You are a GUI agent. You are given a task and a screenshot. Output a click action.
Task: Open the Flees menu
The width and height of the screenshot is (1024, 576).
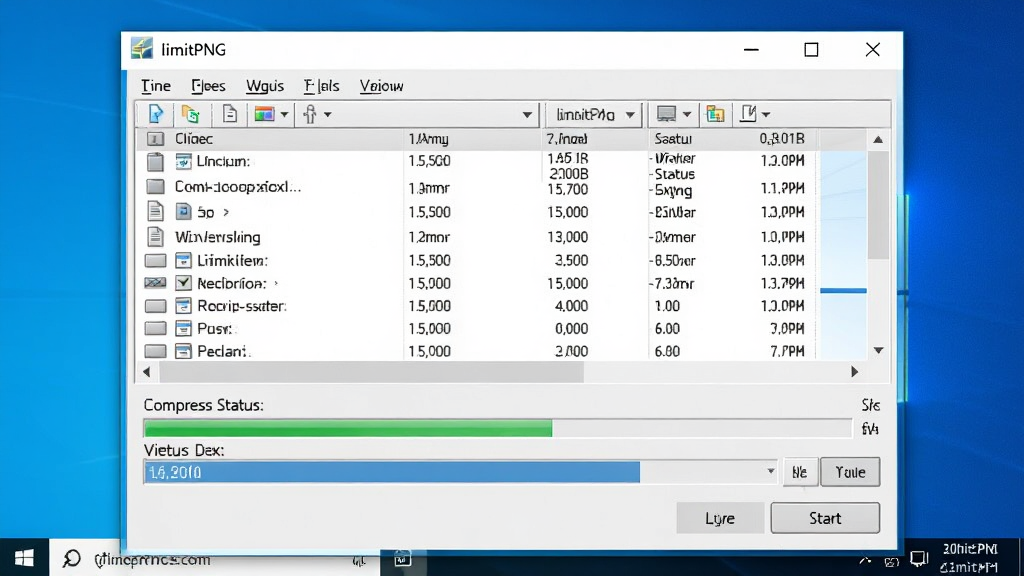[x=208, y=86]
